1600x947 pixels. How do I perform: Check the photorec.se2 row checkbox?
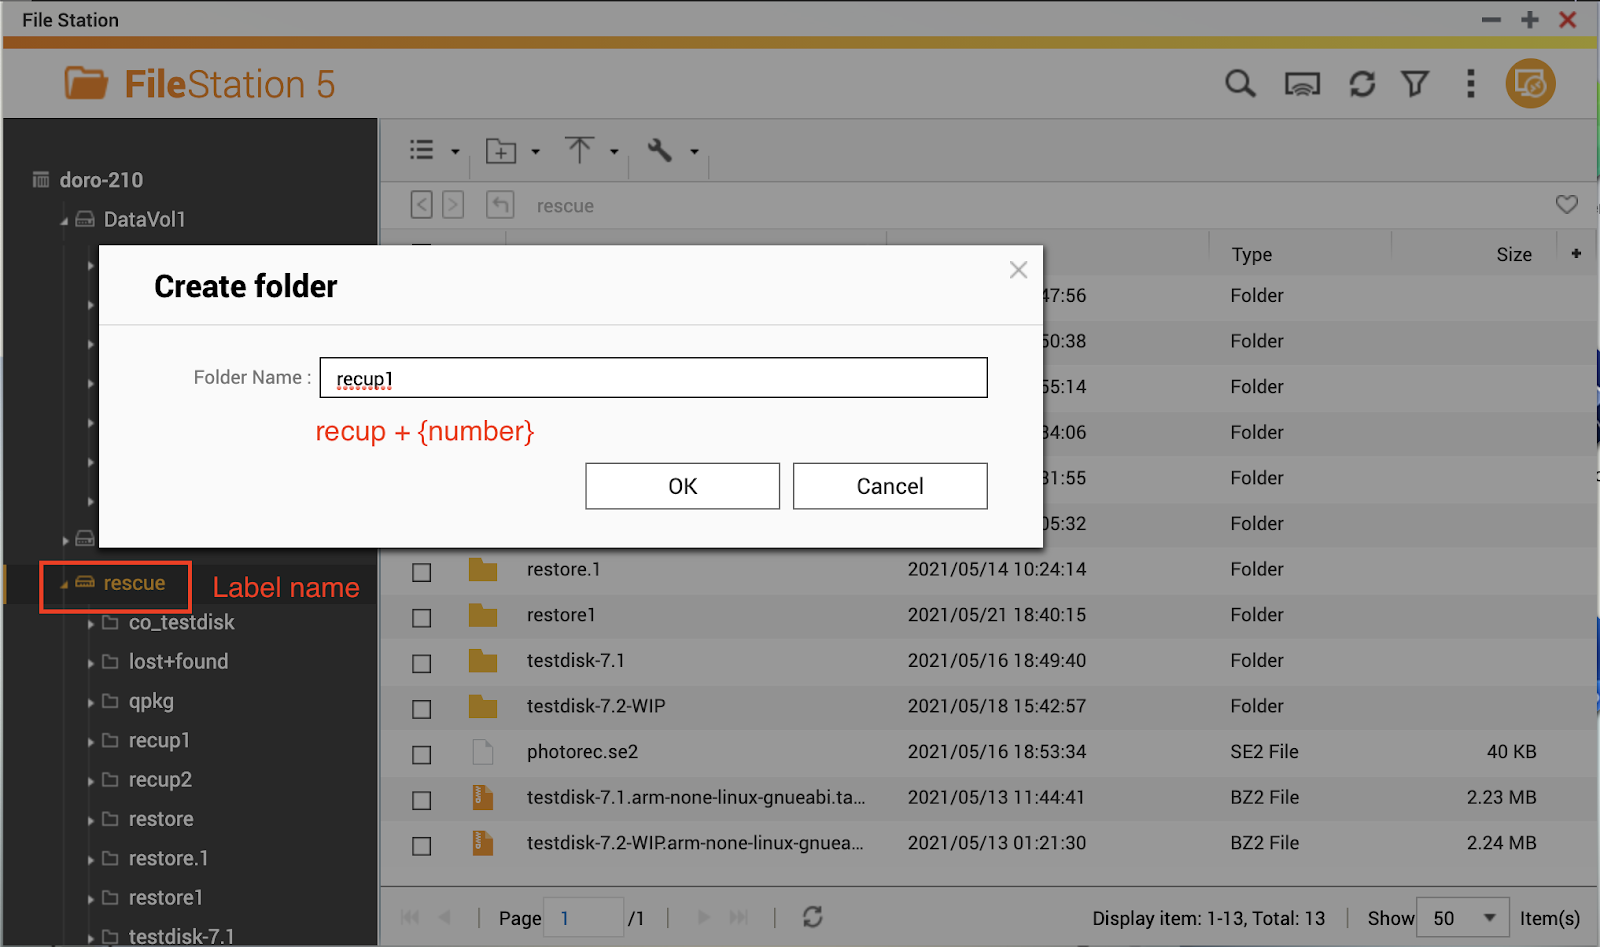coord(422,755)
